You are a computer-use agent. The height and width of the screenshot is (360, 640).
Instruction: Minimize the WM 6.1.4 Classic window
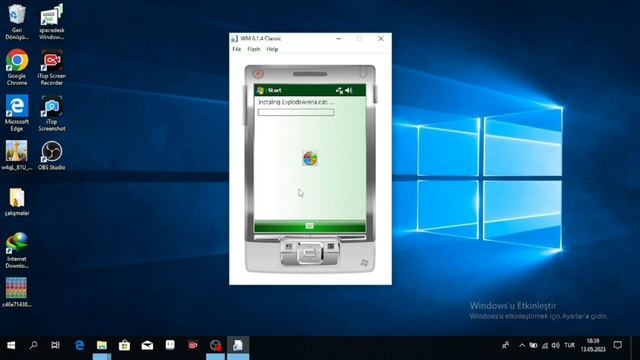(338, 38)
